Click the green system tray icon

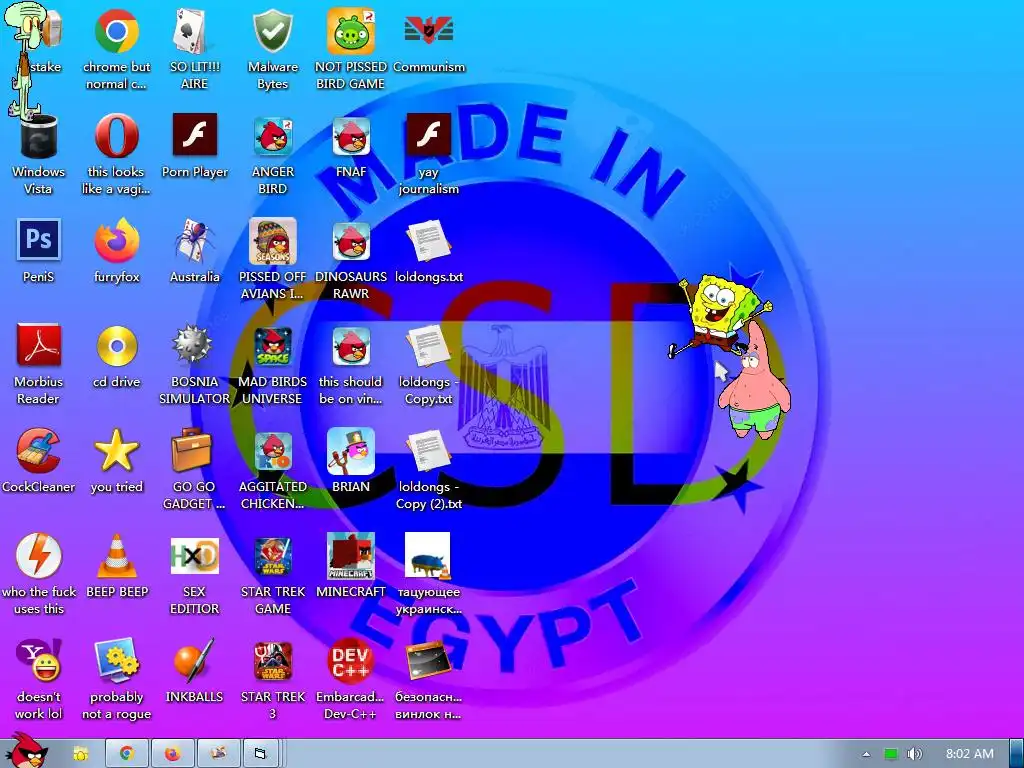[891, 754]
